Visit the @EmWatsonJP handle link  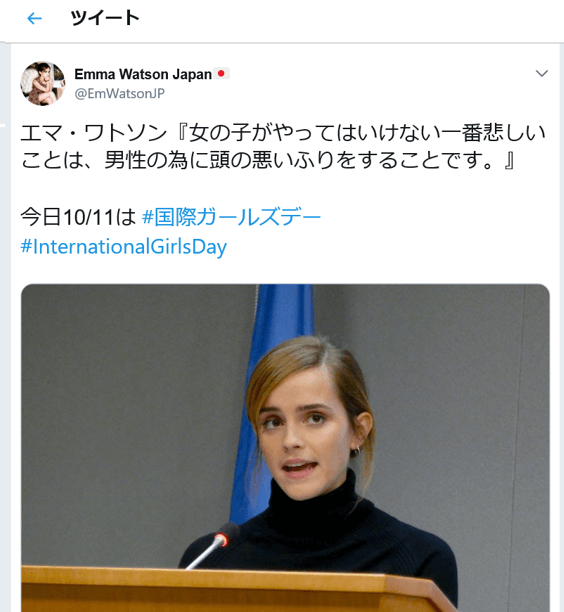[119, 93]
